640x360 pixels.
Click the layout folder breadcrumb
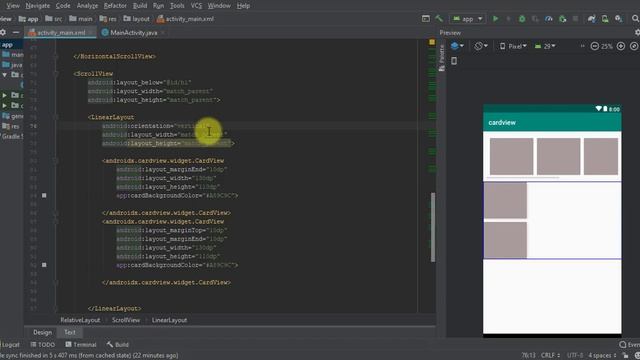tap(137, 19)
